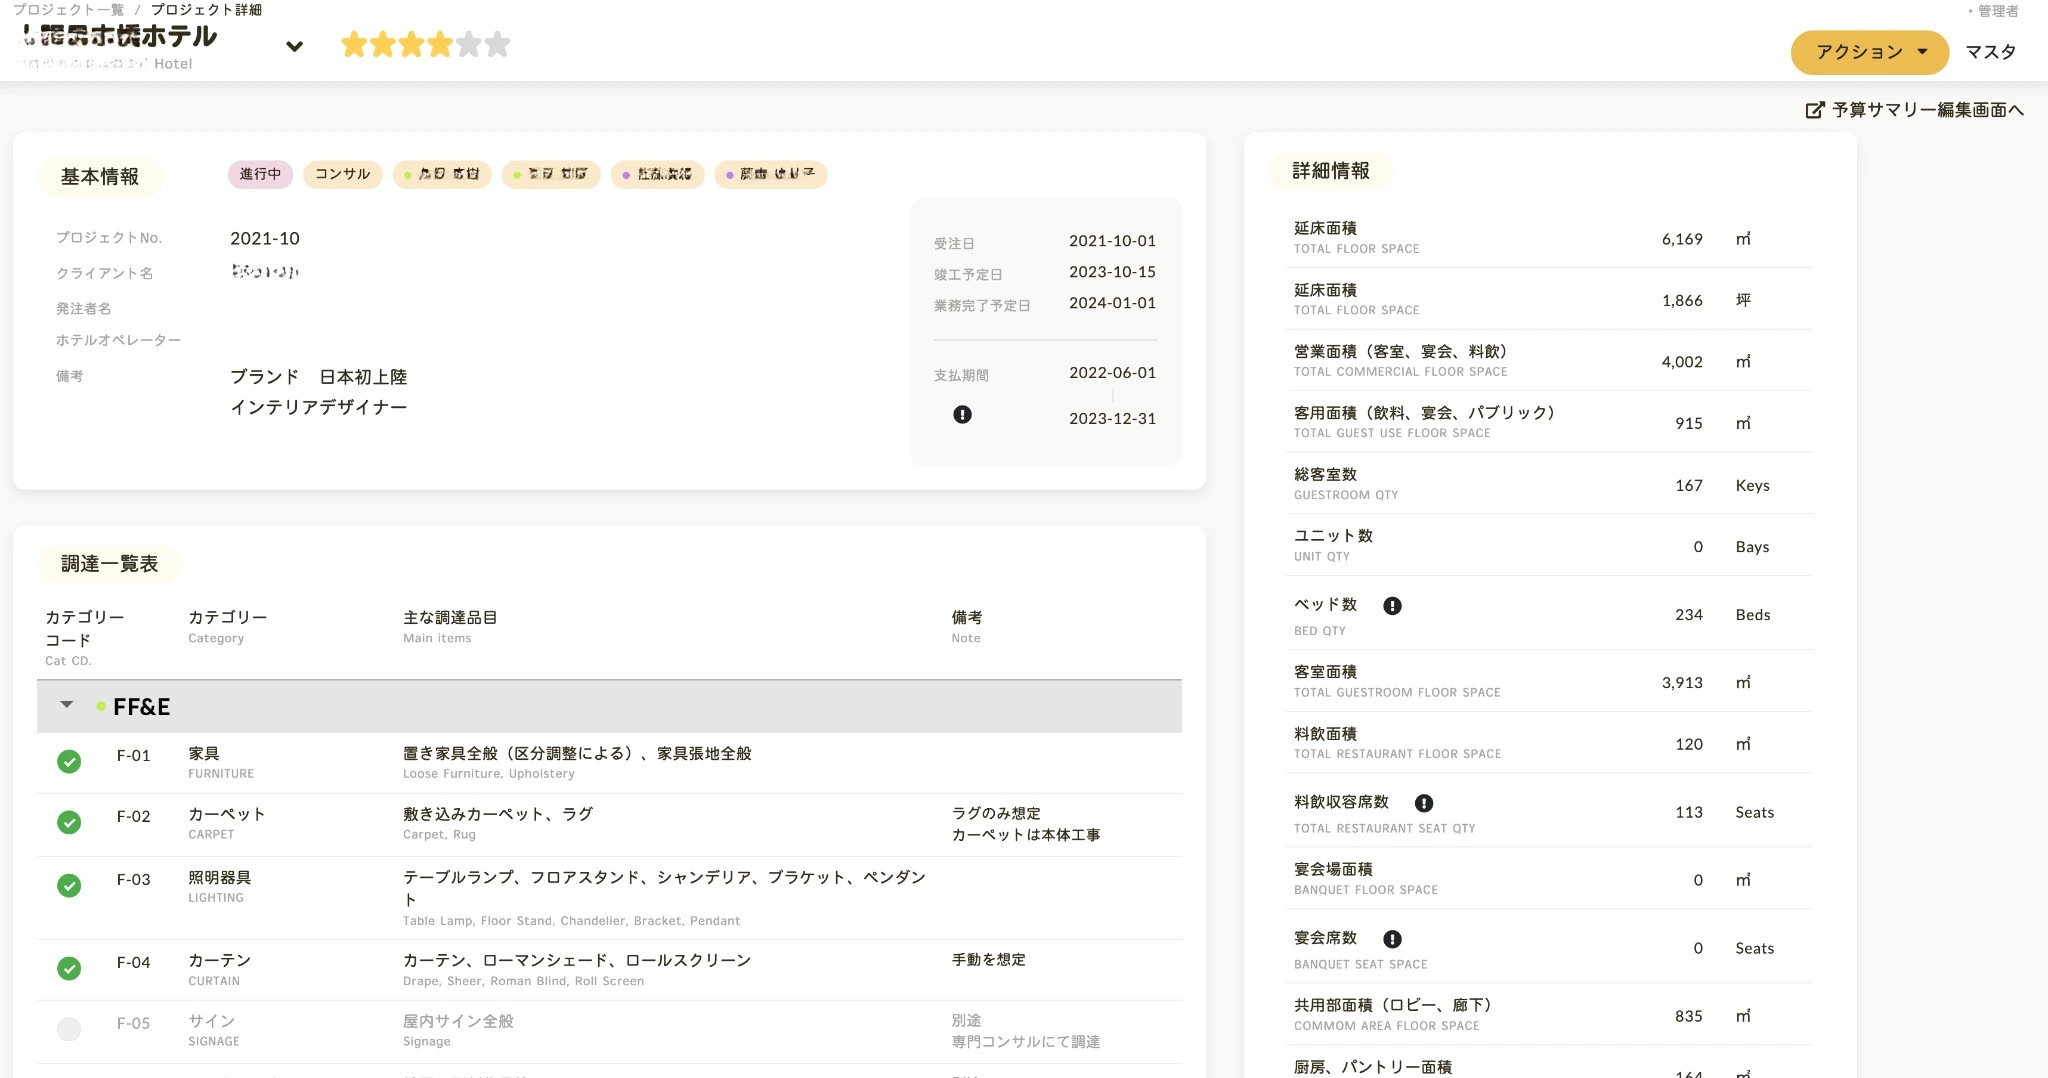Open the 予算サマリー編集画面へ link
The image size is (2048, 1078).
(1927, 110)
